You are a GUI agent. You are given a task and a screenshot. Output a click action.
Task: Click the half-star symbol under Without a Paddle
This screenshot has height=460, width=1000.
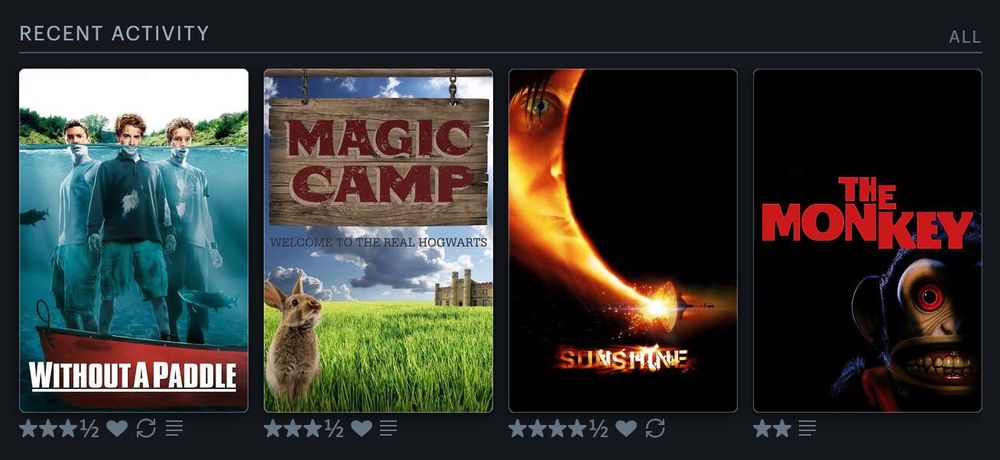[89, 428]
